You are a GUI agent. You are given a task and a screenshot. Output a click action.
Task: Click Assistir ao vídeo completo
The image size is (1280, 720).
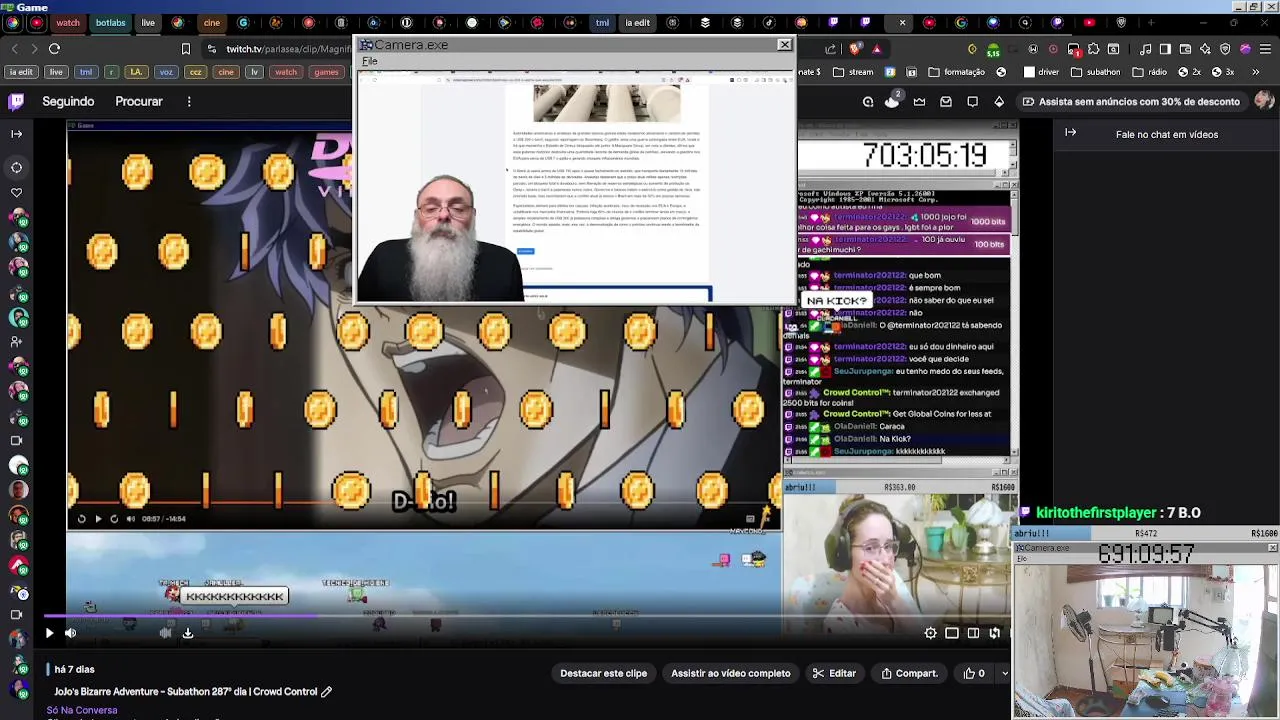[730, 673]
